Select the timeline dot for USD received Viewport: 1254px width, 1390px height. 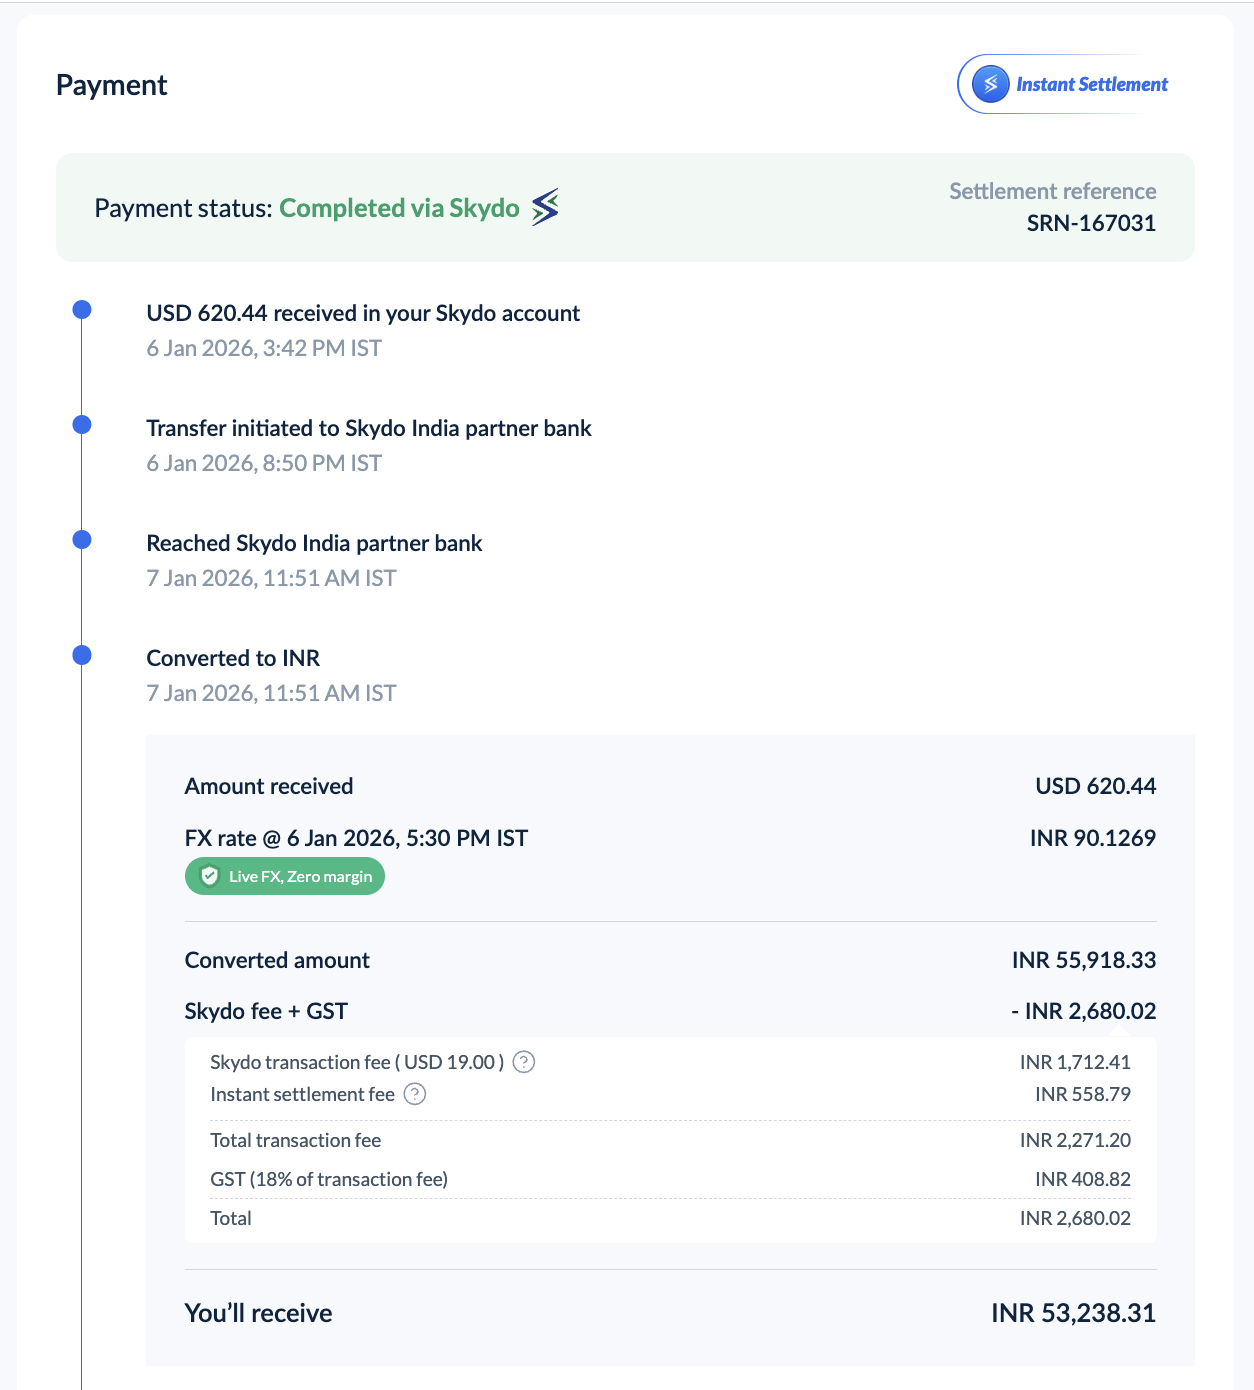(x=82, y=310)
